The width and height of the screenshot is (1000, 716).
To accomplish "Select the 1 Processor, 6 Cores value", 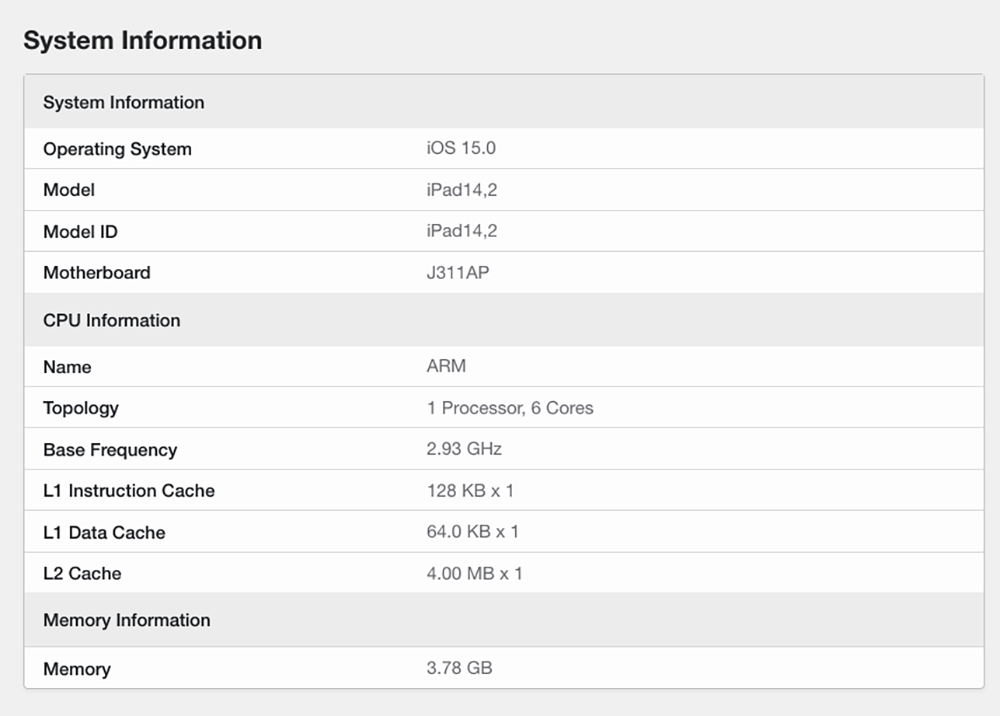I will pos(510,407).
